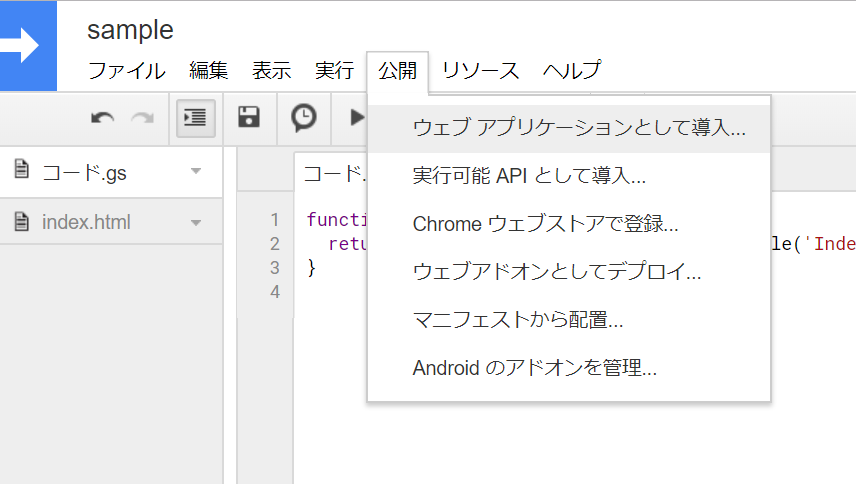Choose 実行可能 API として導入
This screenshot has width=856, height=484.
(569, 176)
